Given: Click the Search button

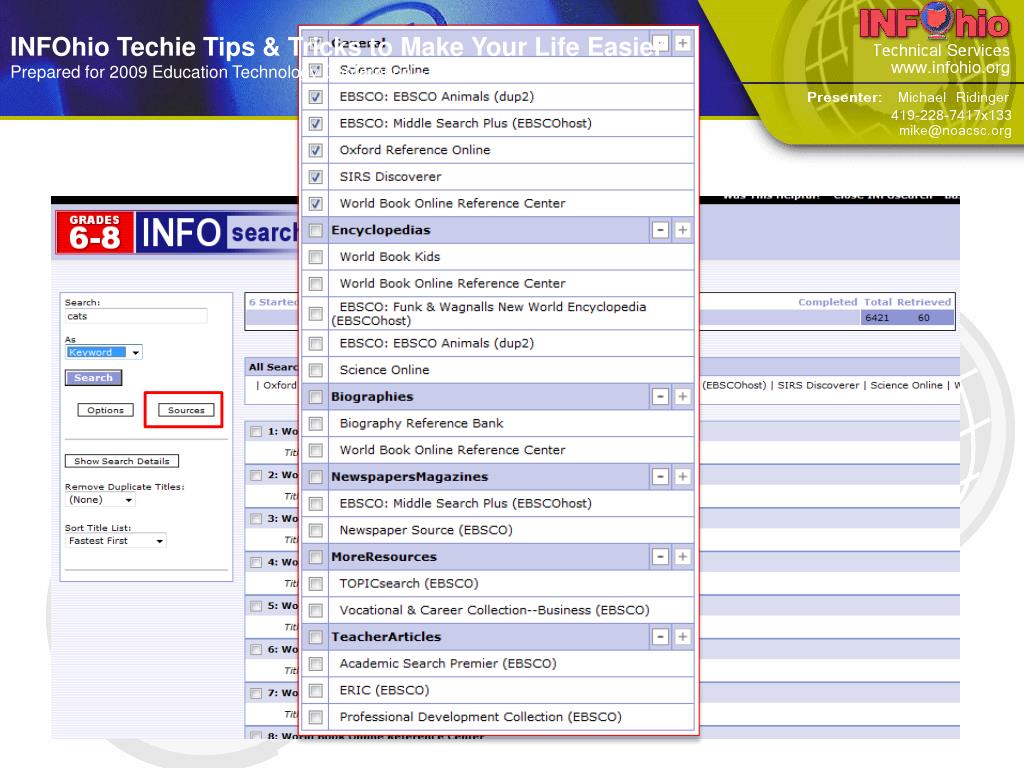Looking at the screenshot, I should [93, 377].
